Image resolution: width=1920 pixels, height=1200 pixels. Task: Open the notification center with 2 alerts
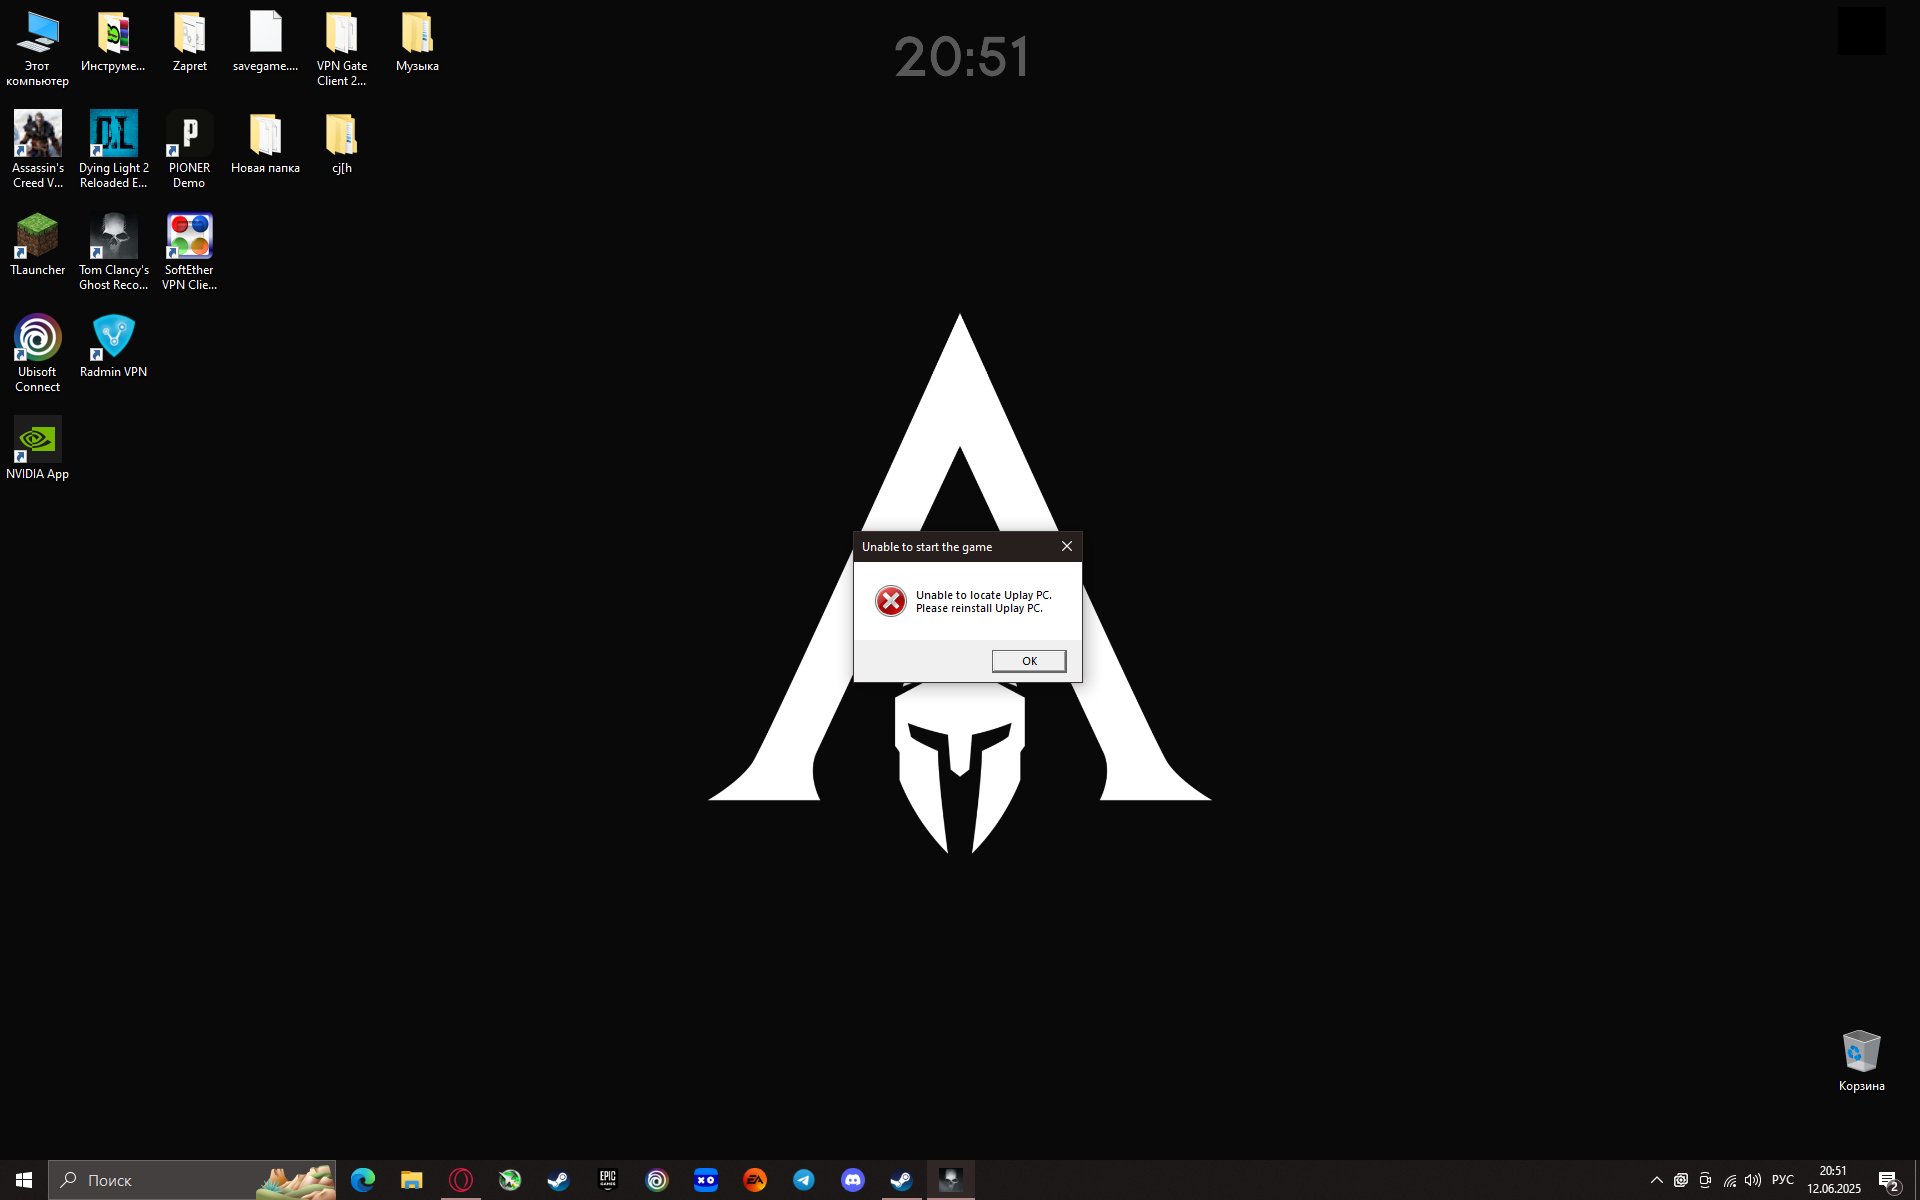pos(1888,1181)
